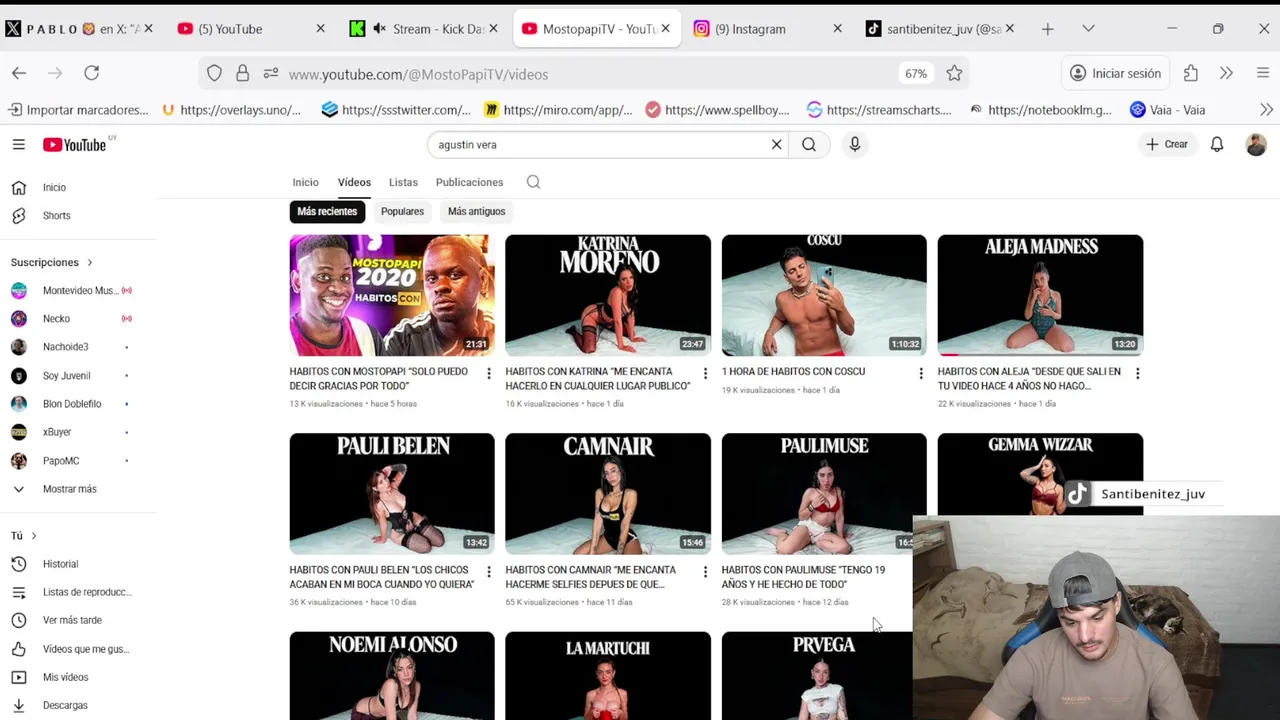Select the Más antiguos filter chip

click(476, 211)
